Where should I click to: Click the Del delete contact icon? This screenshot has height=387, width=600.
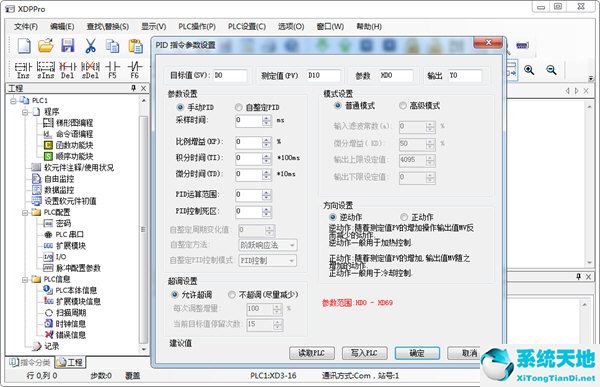pyautogui.click(x=68, y=70)
